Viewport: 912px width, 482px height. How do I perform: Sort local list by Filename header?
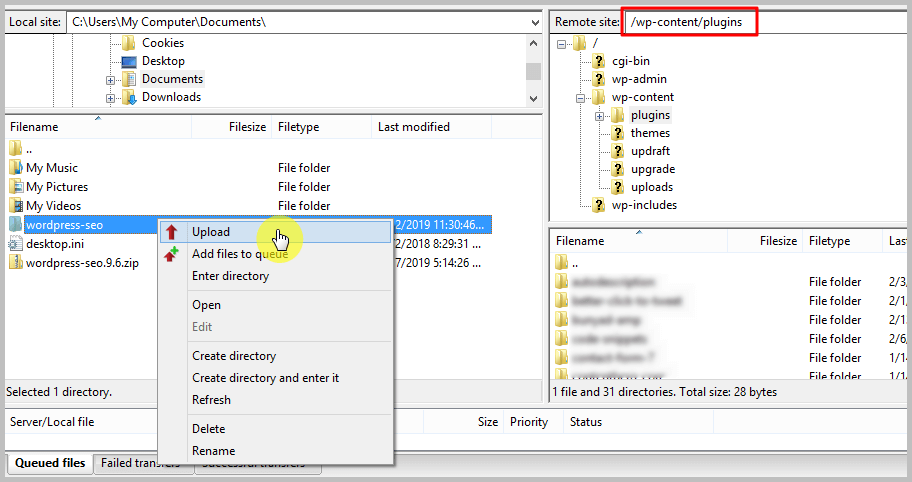point(98,127)
